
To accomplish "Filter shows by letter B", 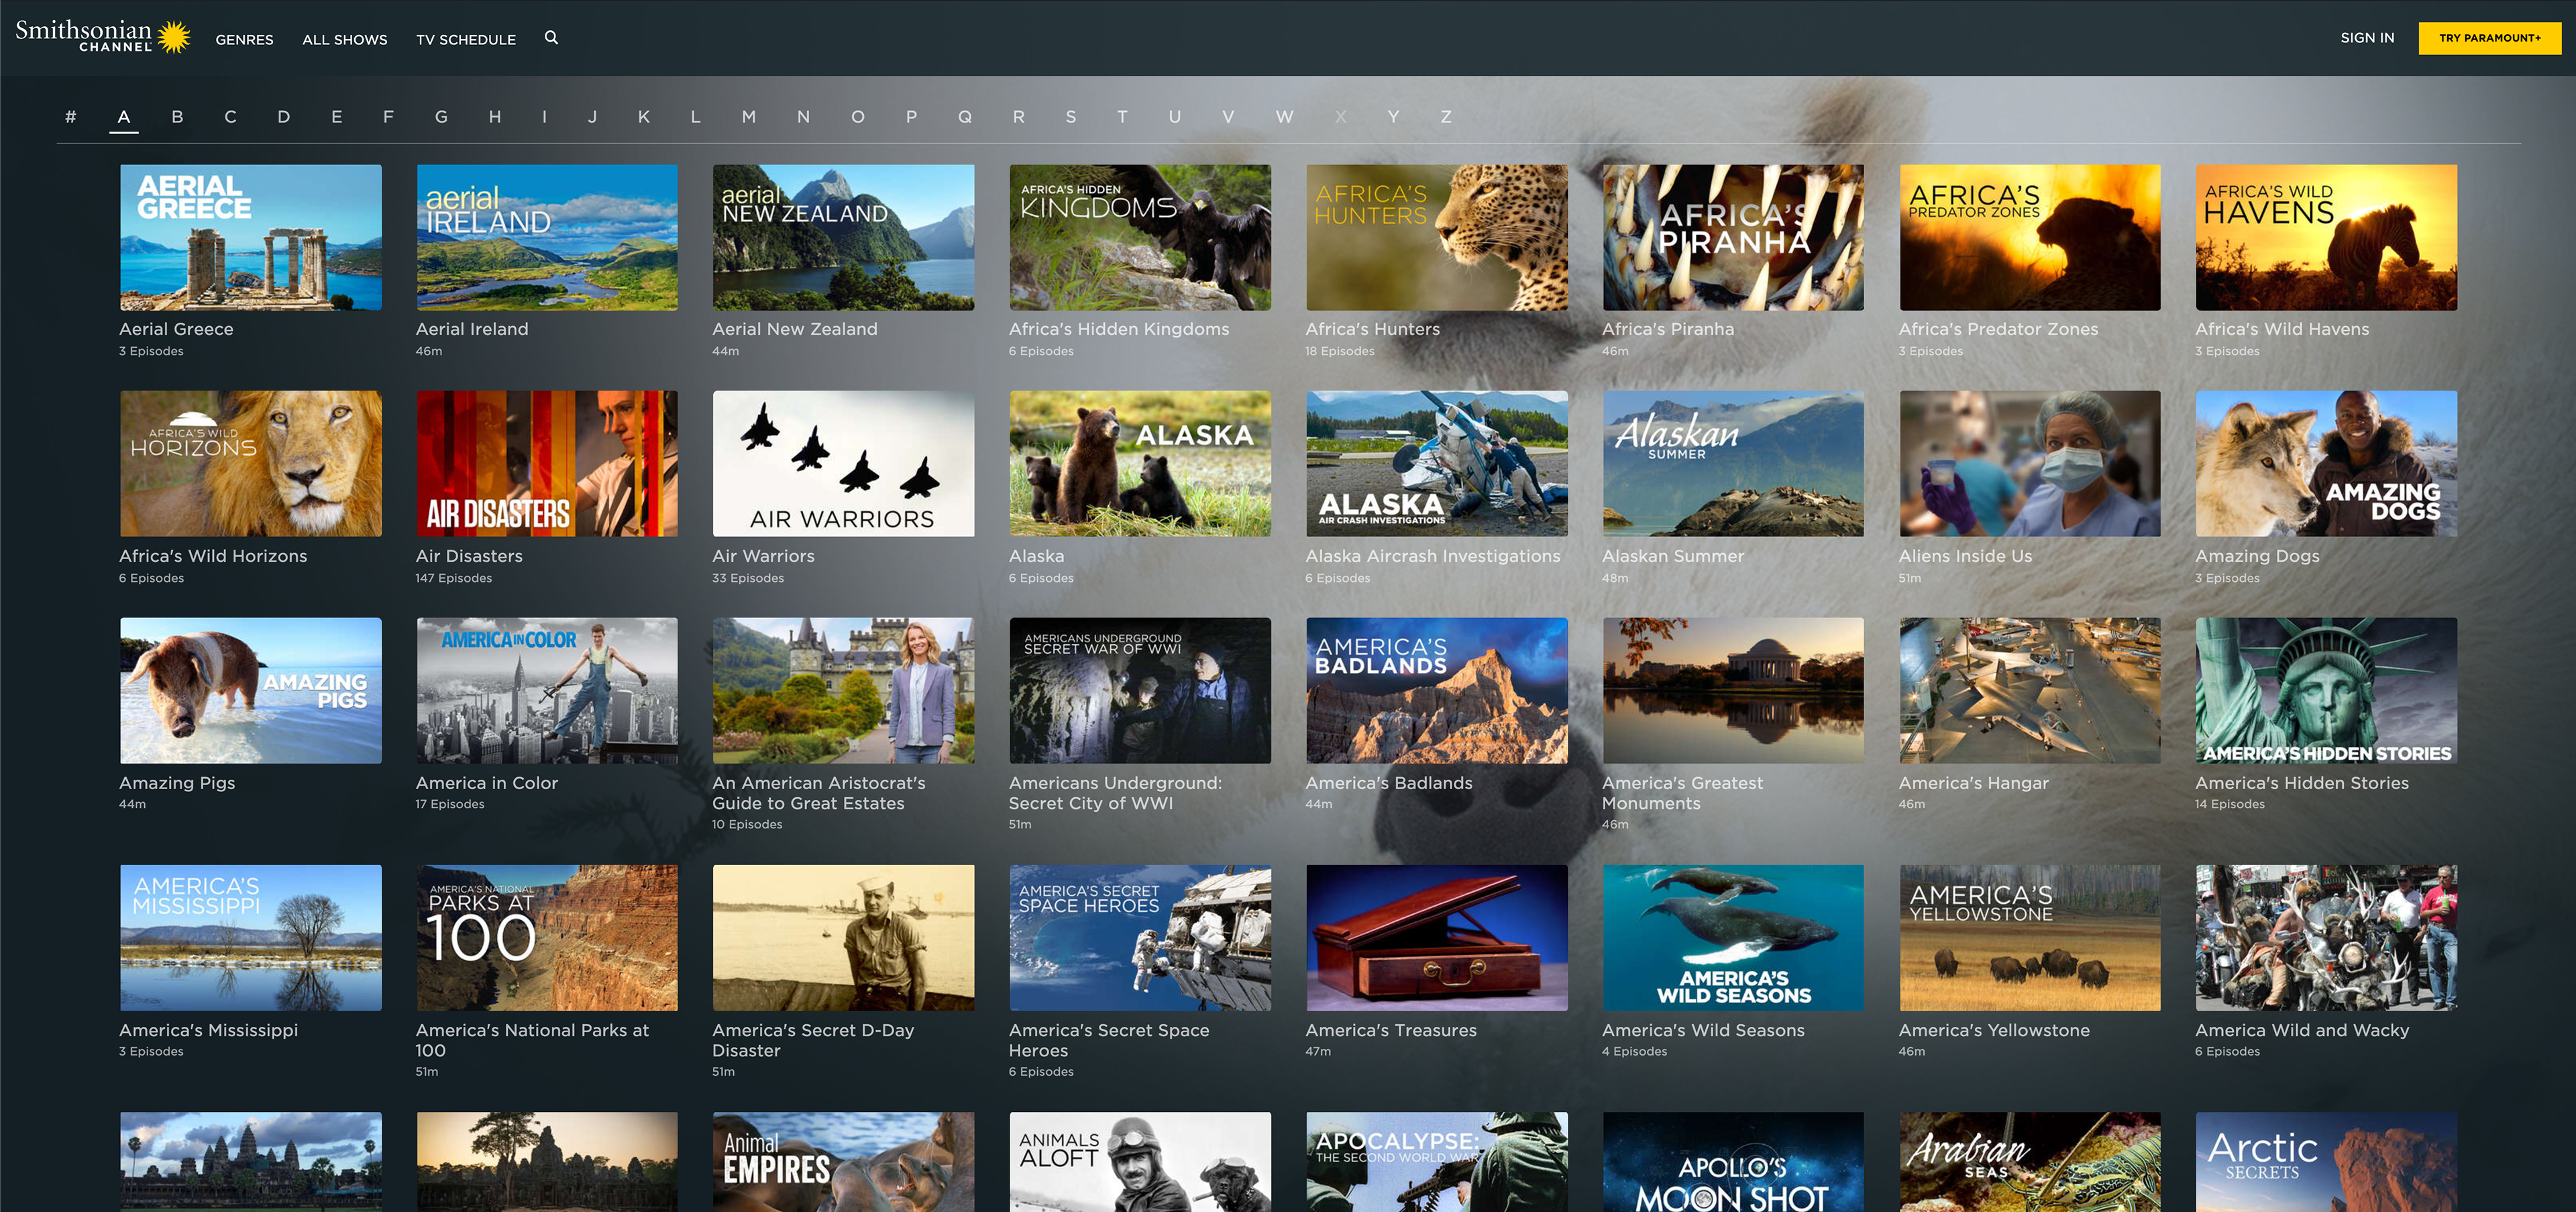I will tap(177, 117).
